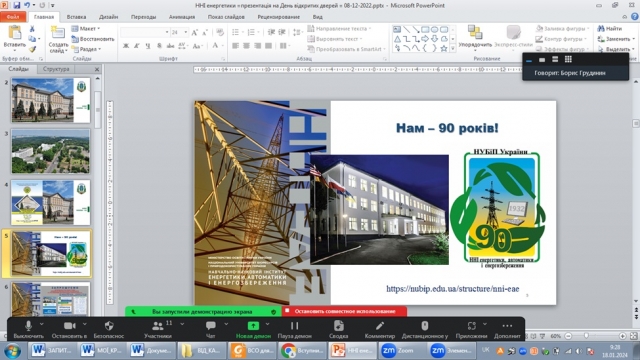Click Save icon in Quick Access Toolbar
The height and width of the screenshot is (360, 640).
click(17, 5)
